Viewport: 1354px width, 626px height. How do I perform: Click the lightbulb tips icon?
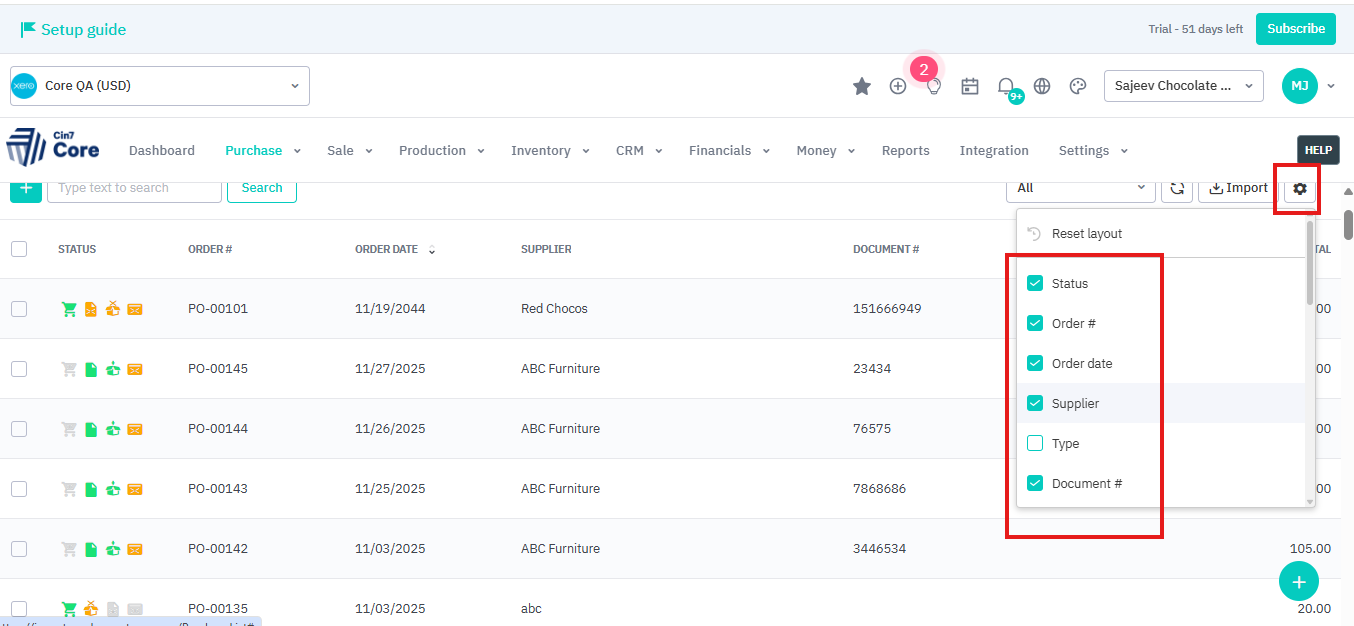pos(934,86)
